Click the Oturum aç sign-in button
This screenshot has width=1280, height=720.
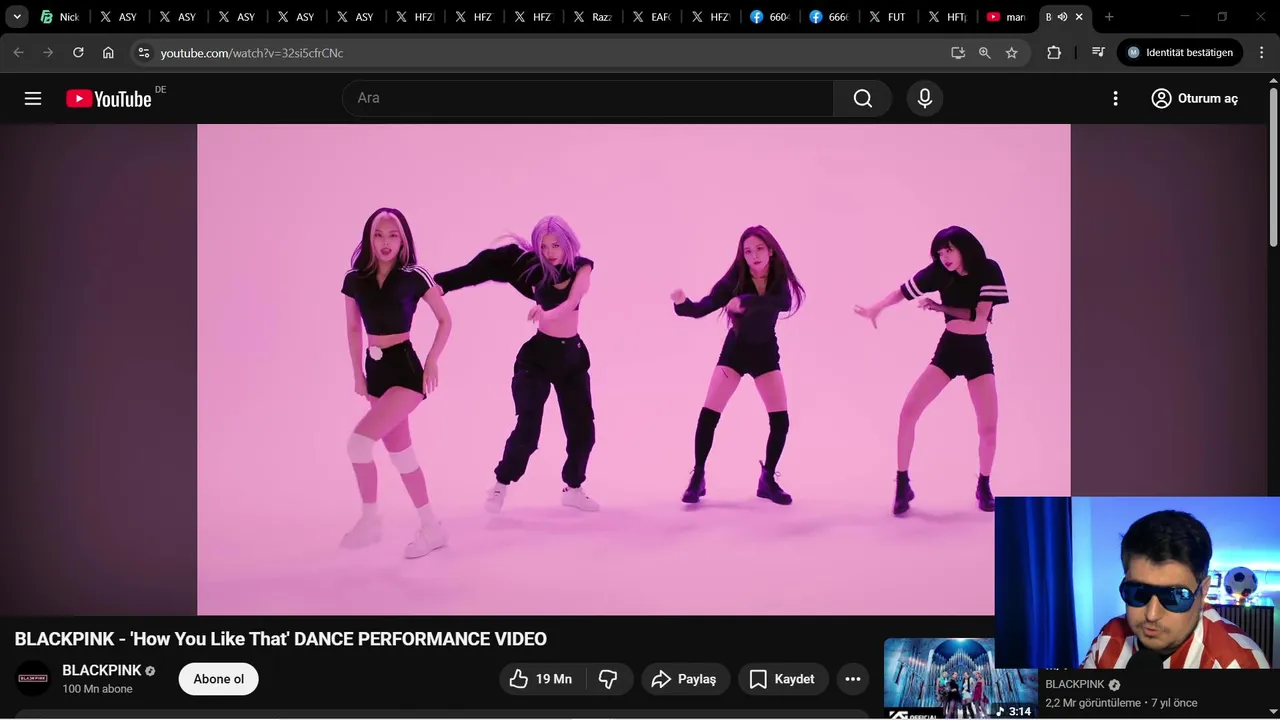(x=1194, y=98)
